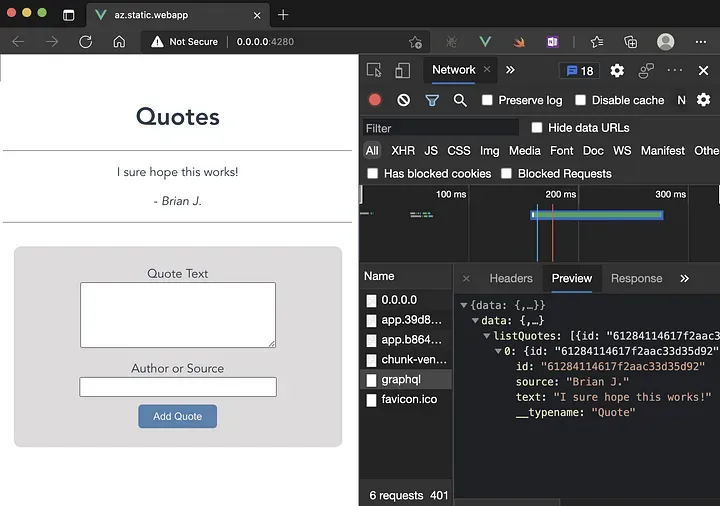Stop recording network log
Viewport: 720px width, 506px height.
coord(375,100)
